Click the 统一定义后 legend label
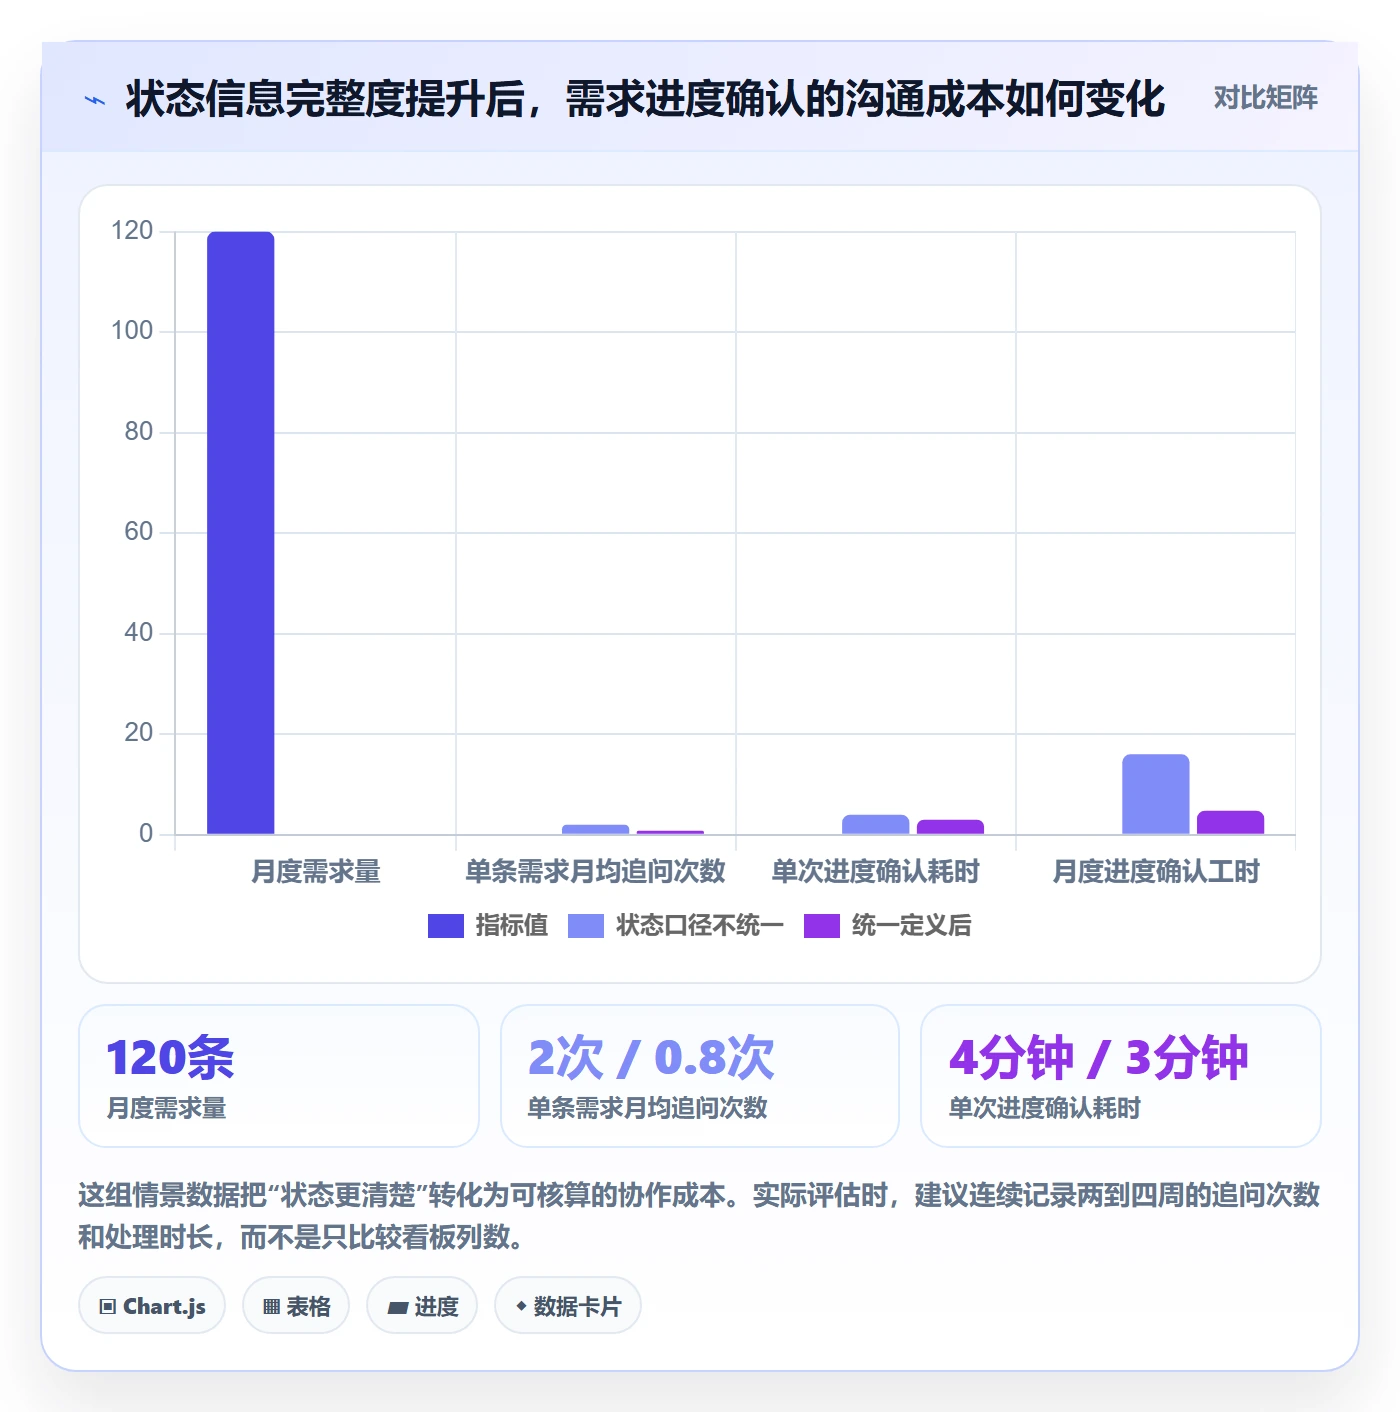 click(x=911, y=926)
